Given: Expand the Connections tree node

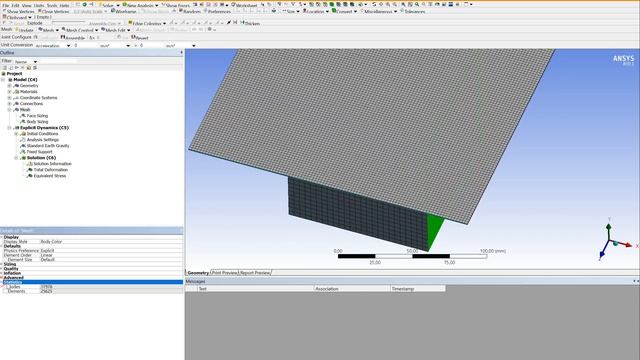Looking at the screenshot, I should (9, 104).
